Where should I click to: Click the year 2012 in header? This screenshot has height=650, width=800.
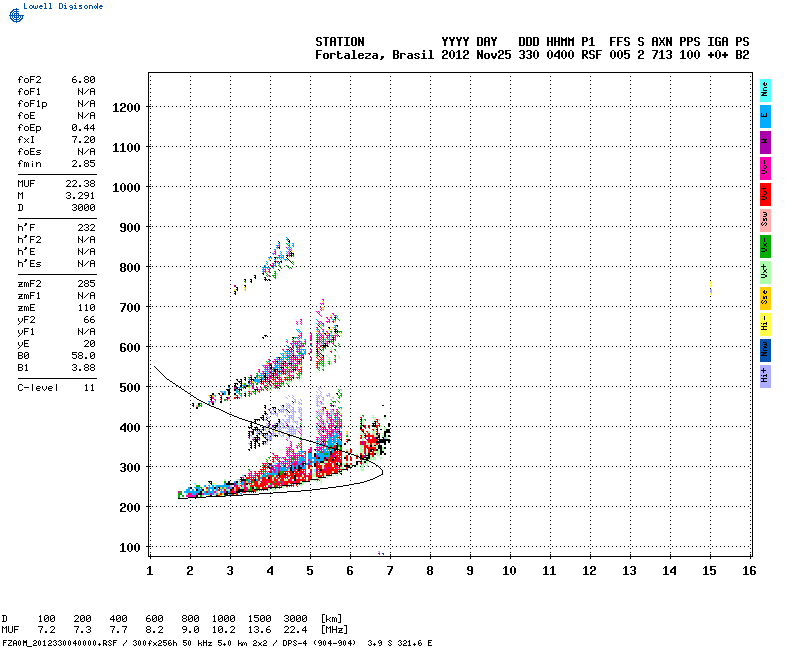pyautogui.click(x=455, y=55)
